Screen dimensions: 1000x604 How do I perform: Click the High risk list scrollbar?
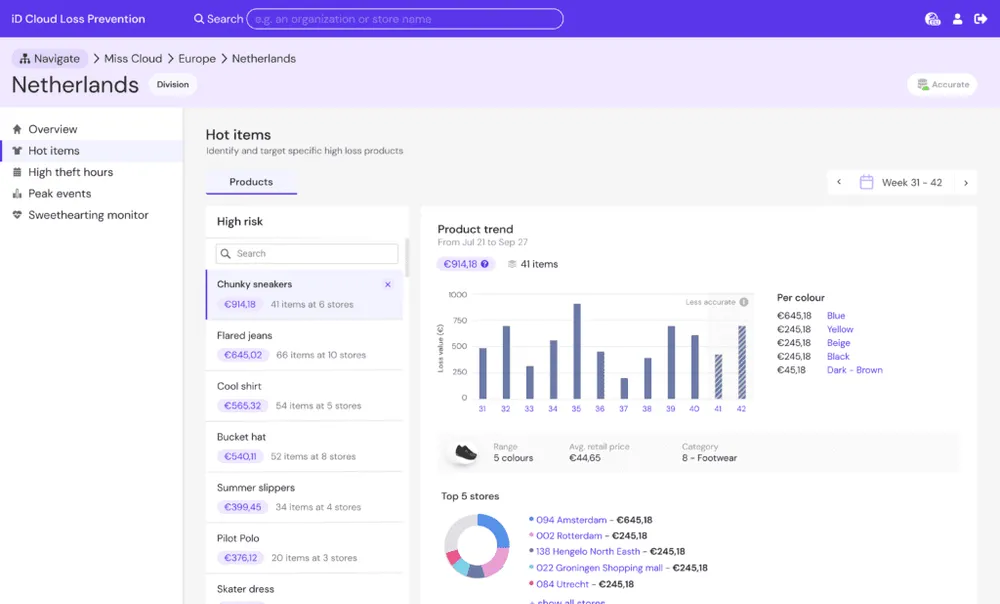tap(407, 258)
